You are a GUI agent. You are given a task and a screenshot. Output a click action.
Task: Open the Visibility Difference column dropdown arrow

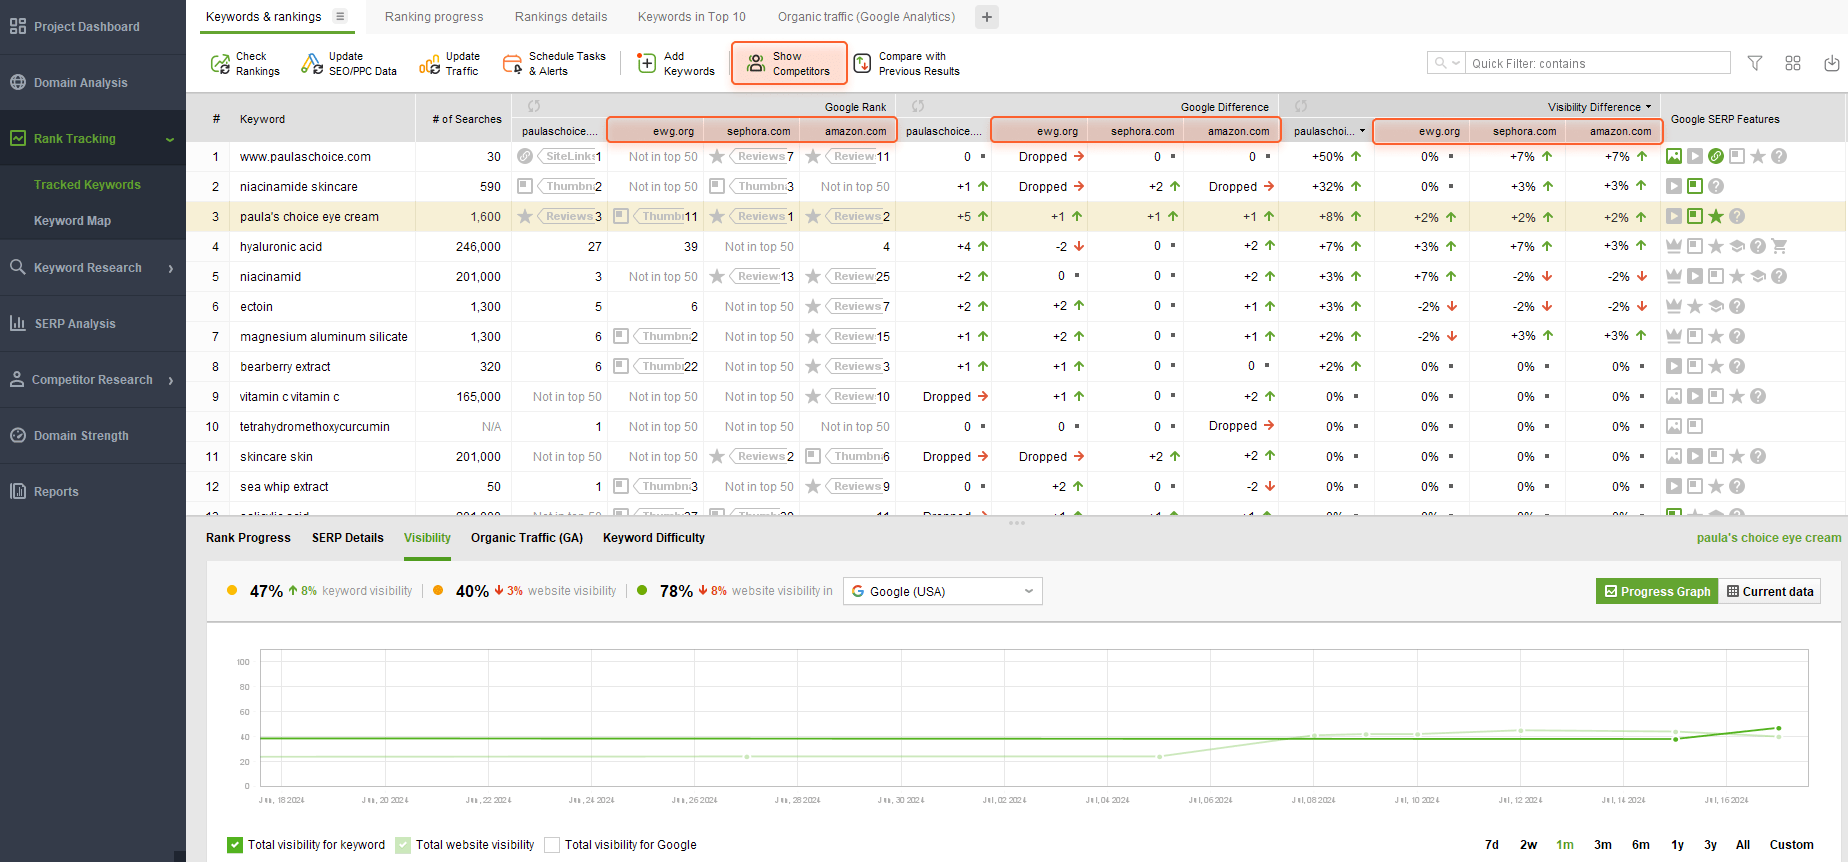[1648, 107]
